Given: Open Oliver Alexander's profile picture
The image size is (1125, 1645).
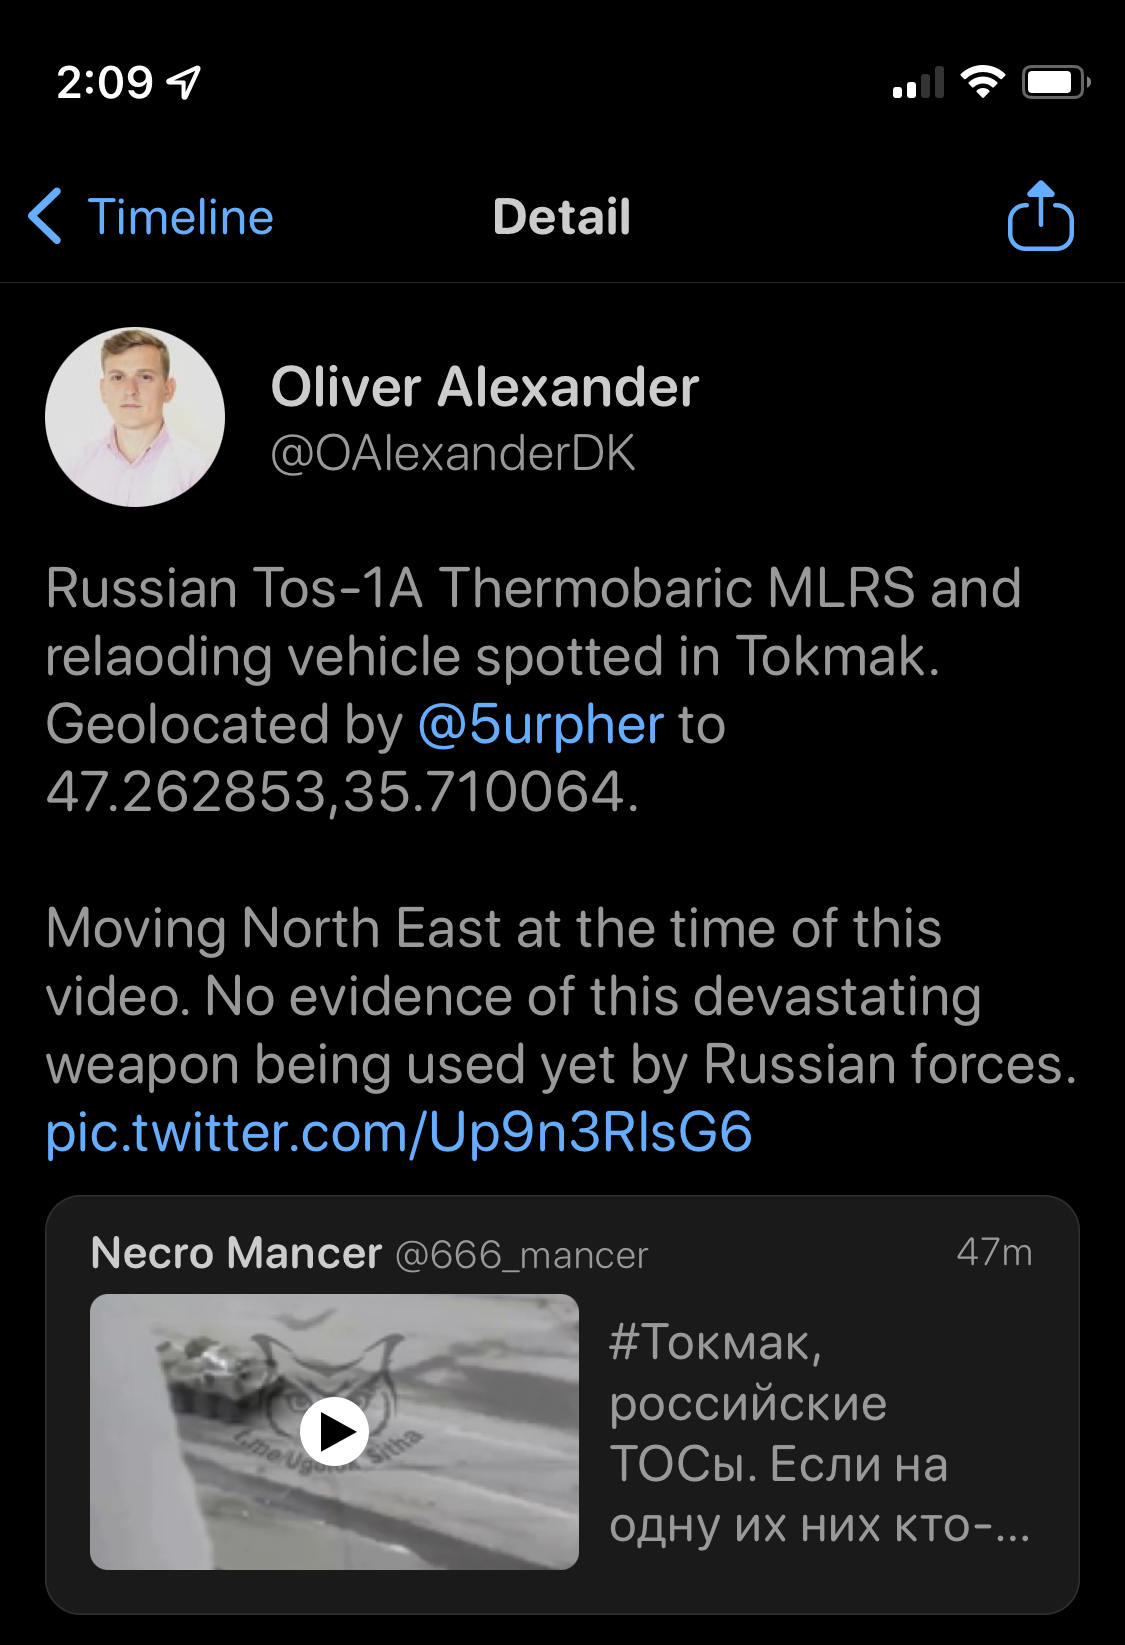Looking at the screenshot, I should pyautogui.click(x=135, y=417).
